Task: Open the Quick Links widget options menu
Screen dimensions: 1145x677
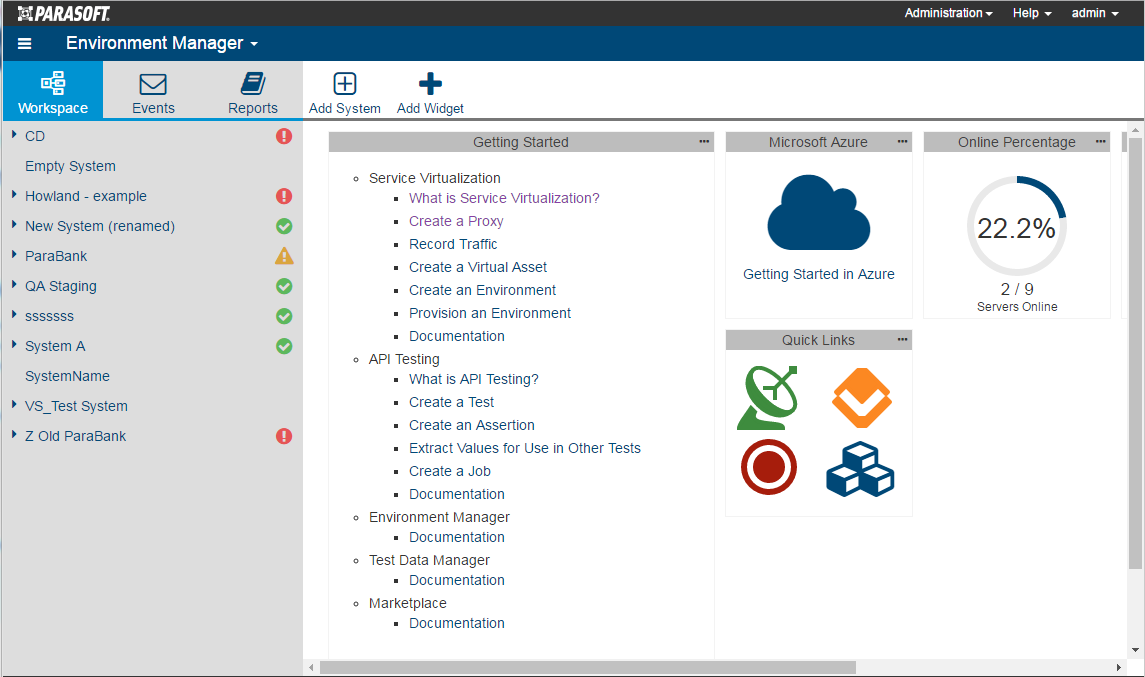Action: (903, 340)
